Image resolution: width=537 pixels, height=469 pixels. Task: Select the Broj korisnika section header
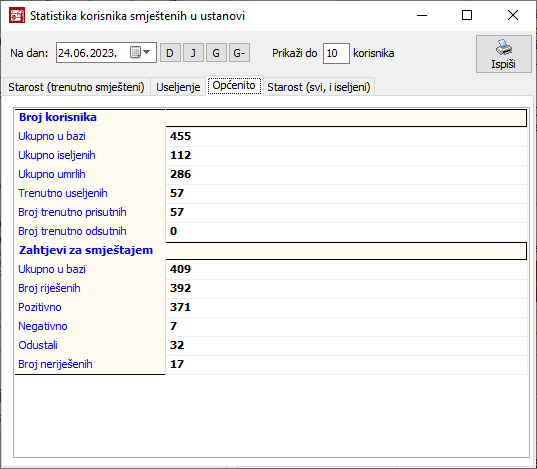[x=271, y=118]
